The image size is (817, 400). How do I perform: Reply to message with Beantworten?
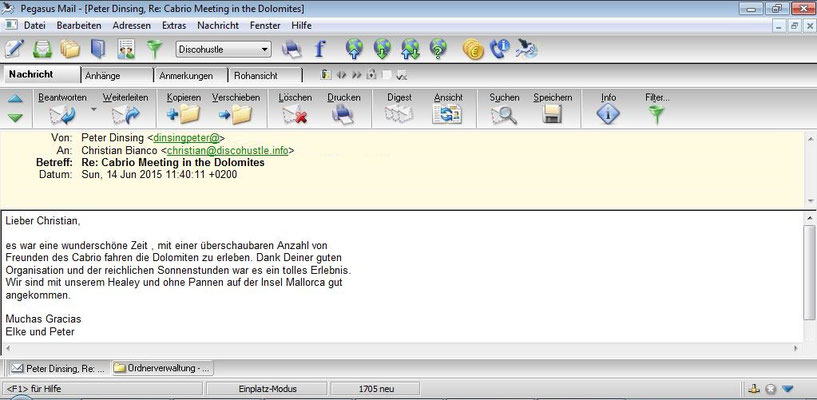[62, 109]
